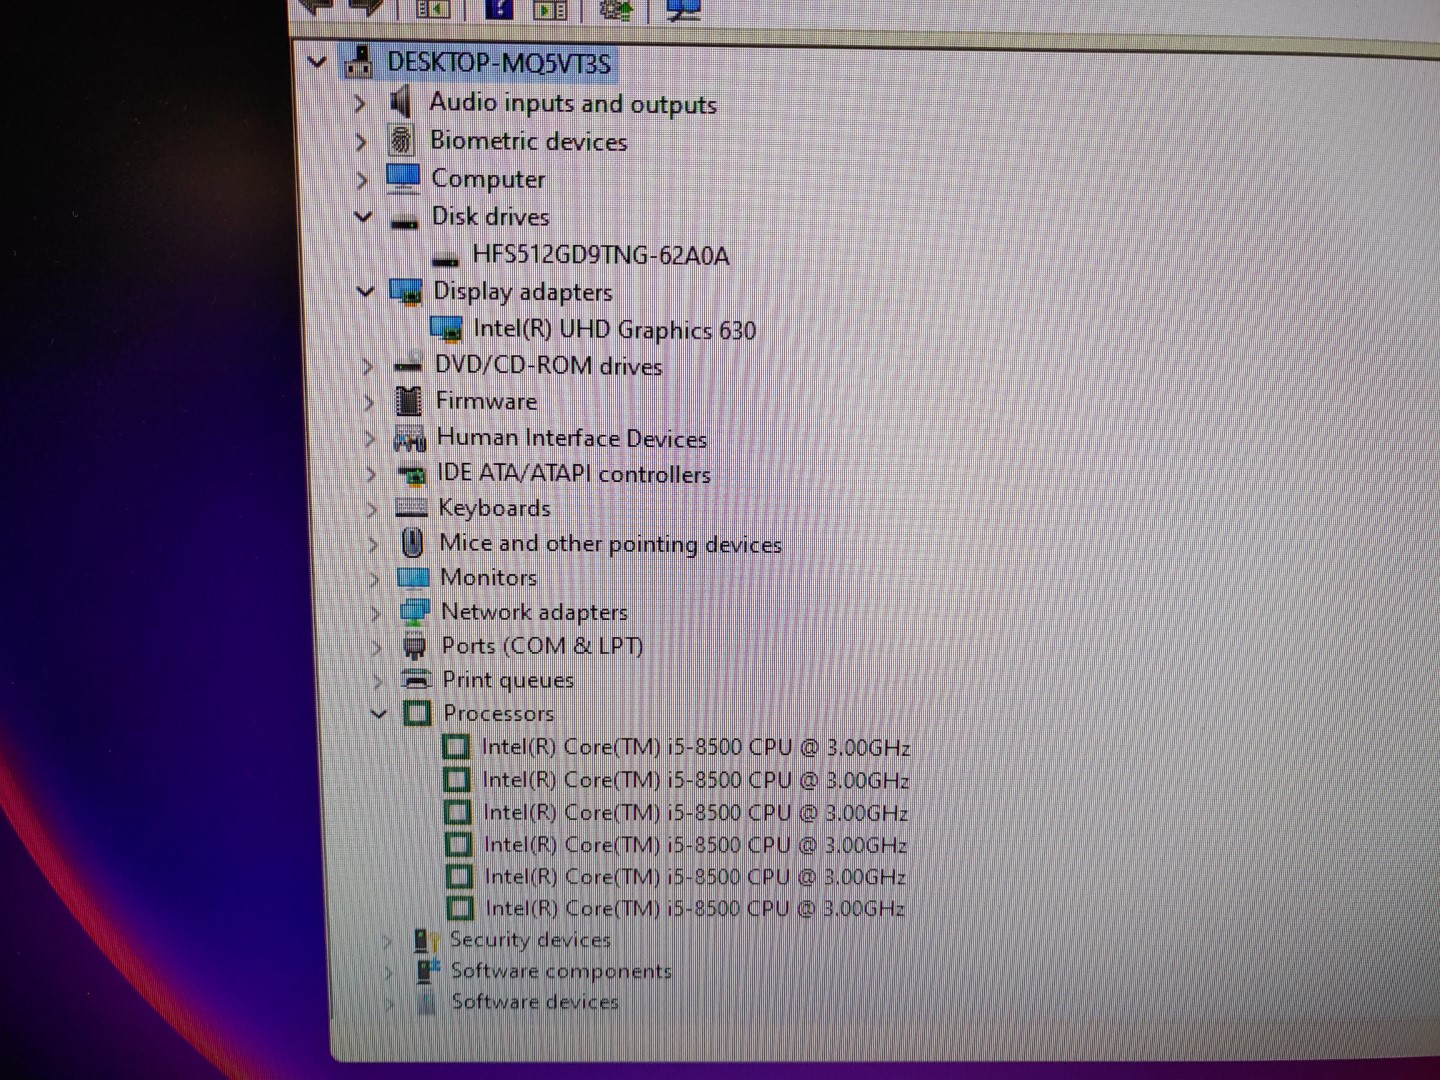Click the Processors category icon
The image size is (1440, 1080).
point(418,713)
